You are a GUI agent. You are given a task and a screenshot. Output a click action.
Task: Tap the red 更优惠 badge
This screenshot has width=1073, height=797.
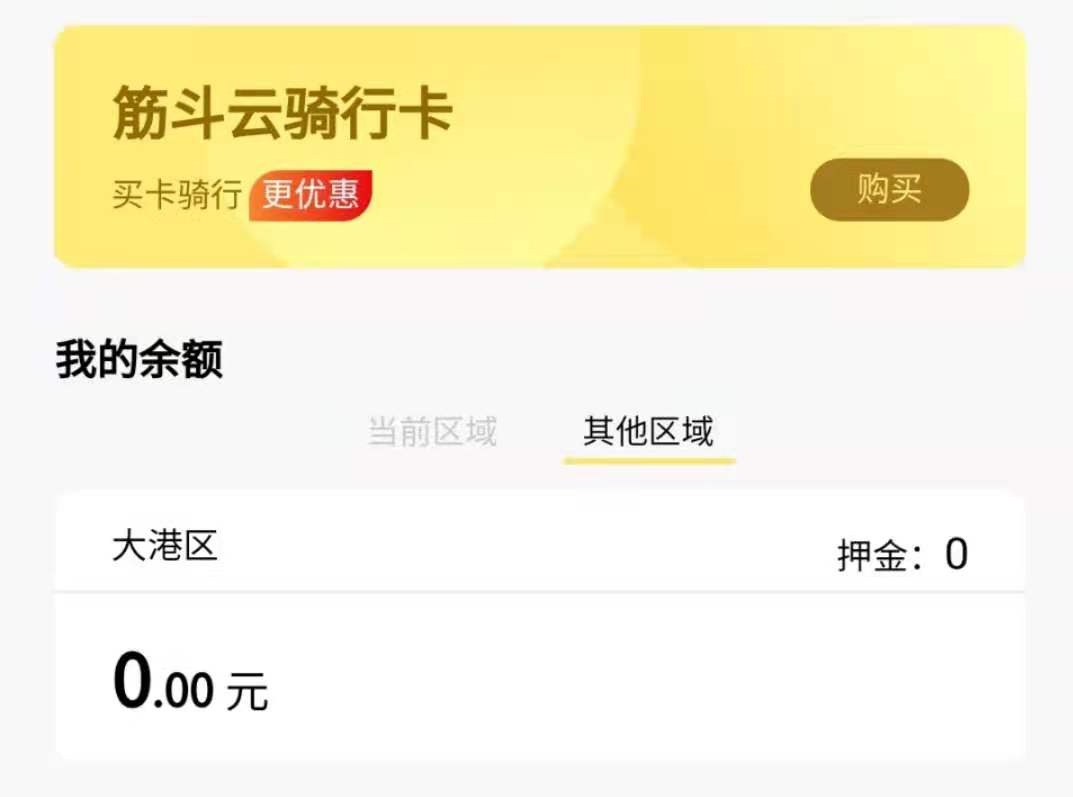coord(310,194)
